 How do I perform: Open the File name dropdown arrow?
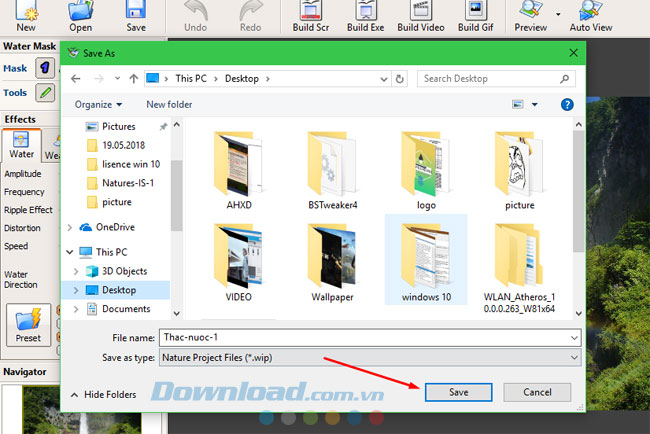point(574,338)
